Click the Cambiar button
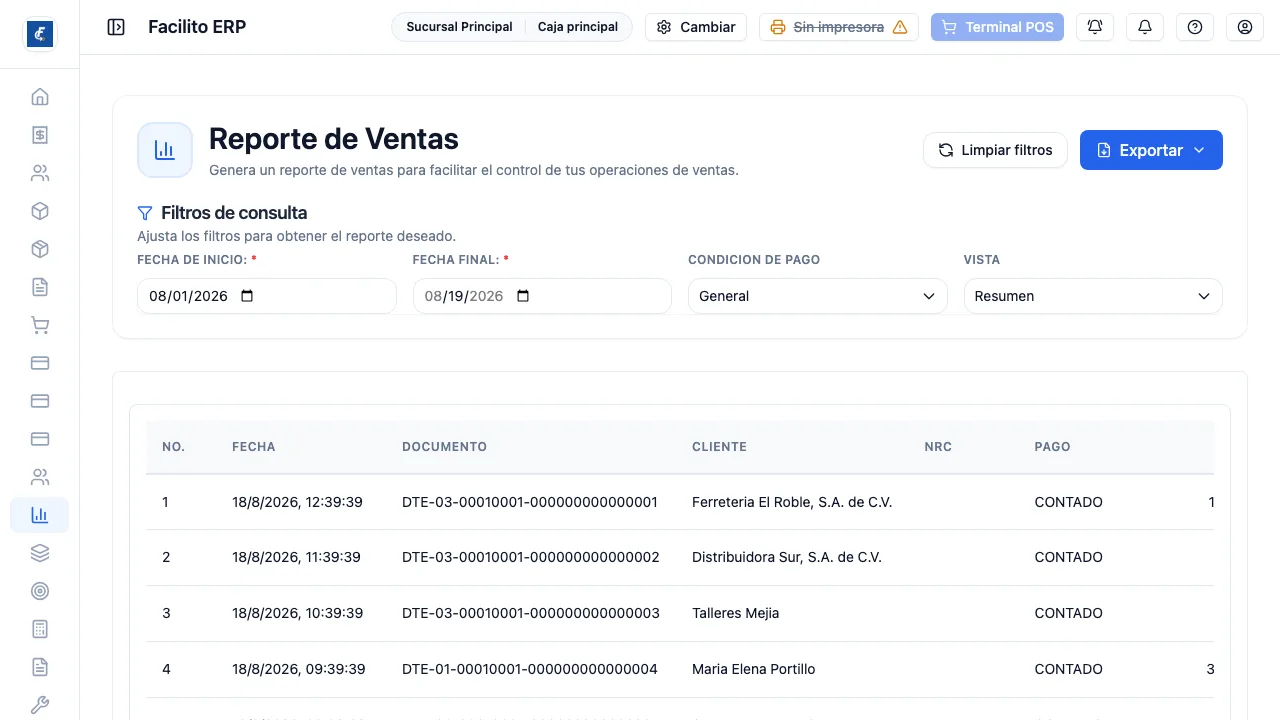 [696, 27]
